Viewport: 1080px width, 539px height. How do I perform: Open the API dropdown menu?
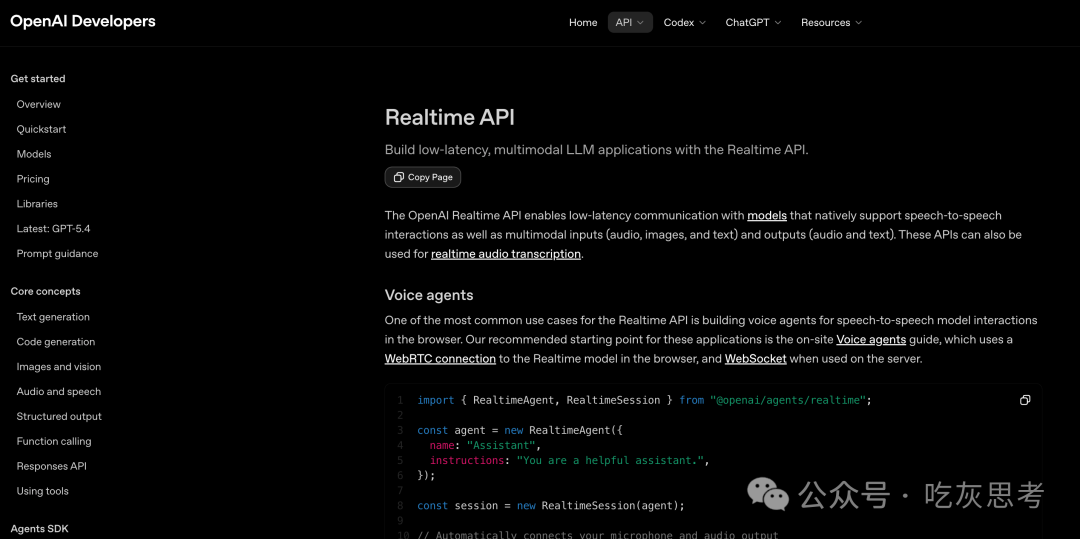coord(630,22)
